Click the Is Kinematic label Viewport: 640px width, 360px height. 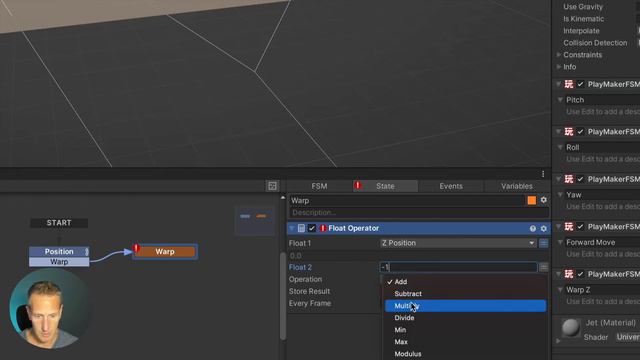pyautogui.click(x=584, y=19)
